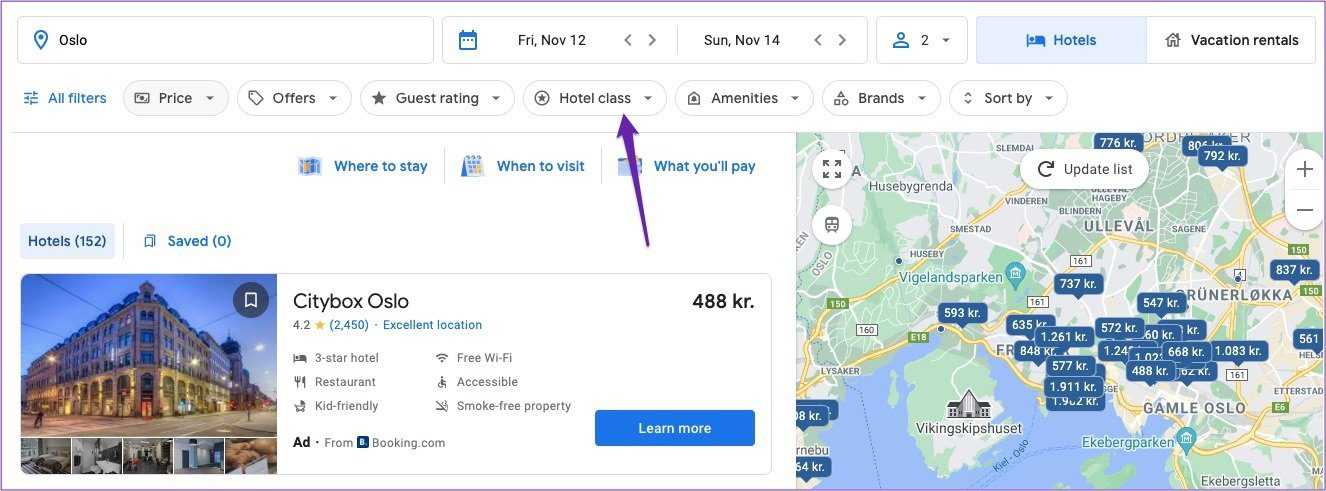1326x491 pixels.
Task: Open the Saved (0) tab
Action: coord(188,241)
